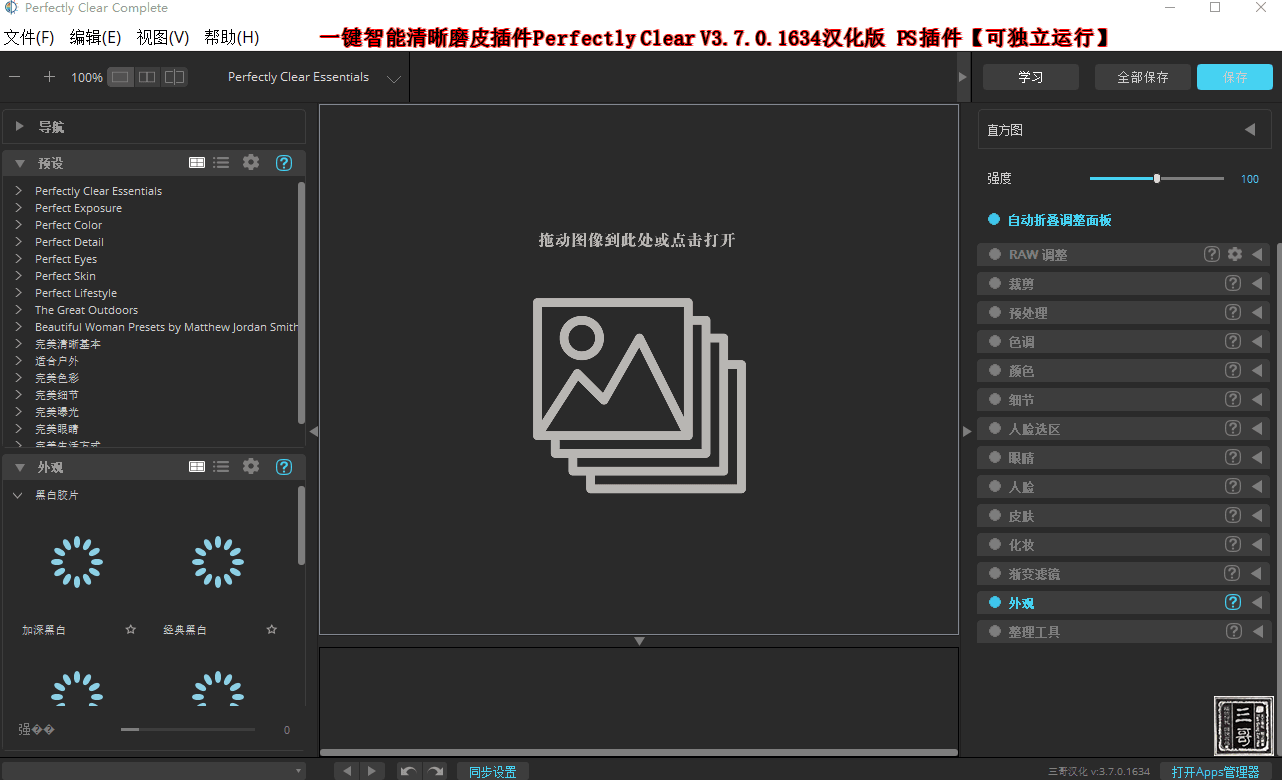Open help for 皮肤 section
This screenshot has width=1282, height=780.
(1233, 515)
